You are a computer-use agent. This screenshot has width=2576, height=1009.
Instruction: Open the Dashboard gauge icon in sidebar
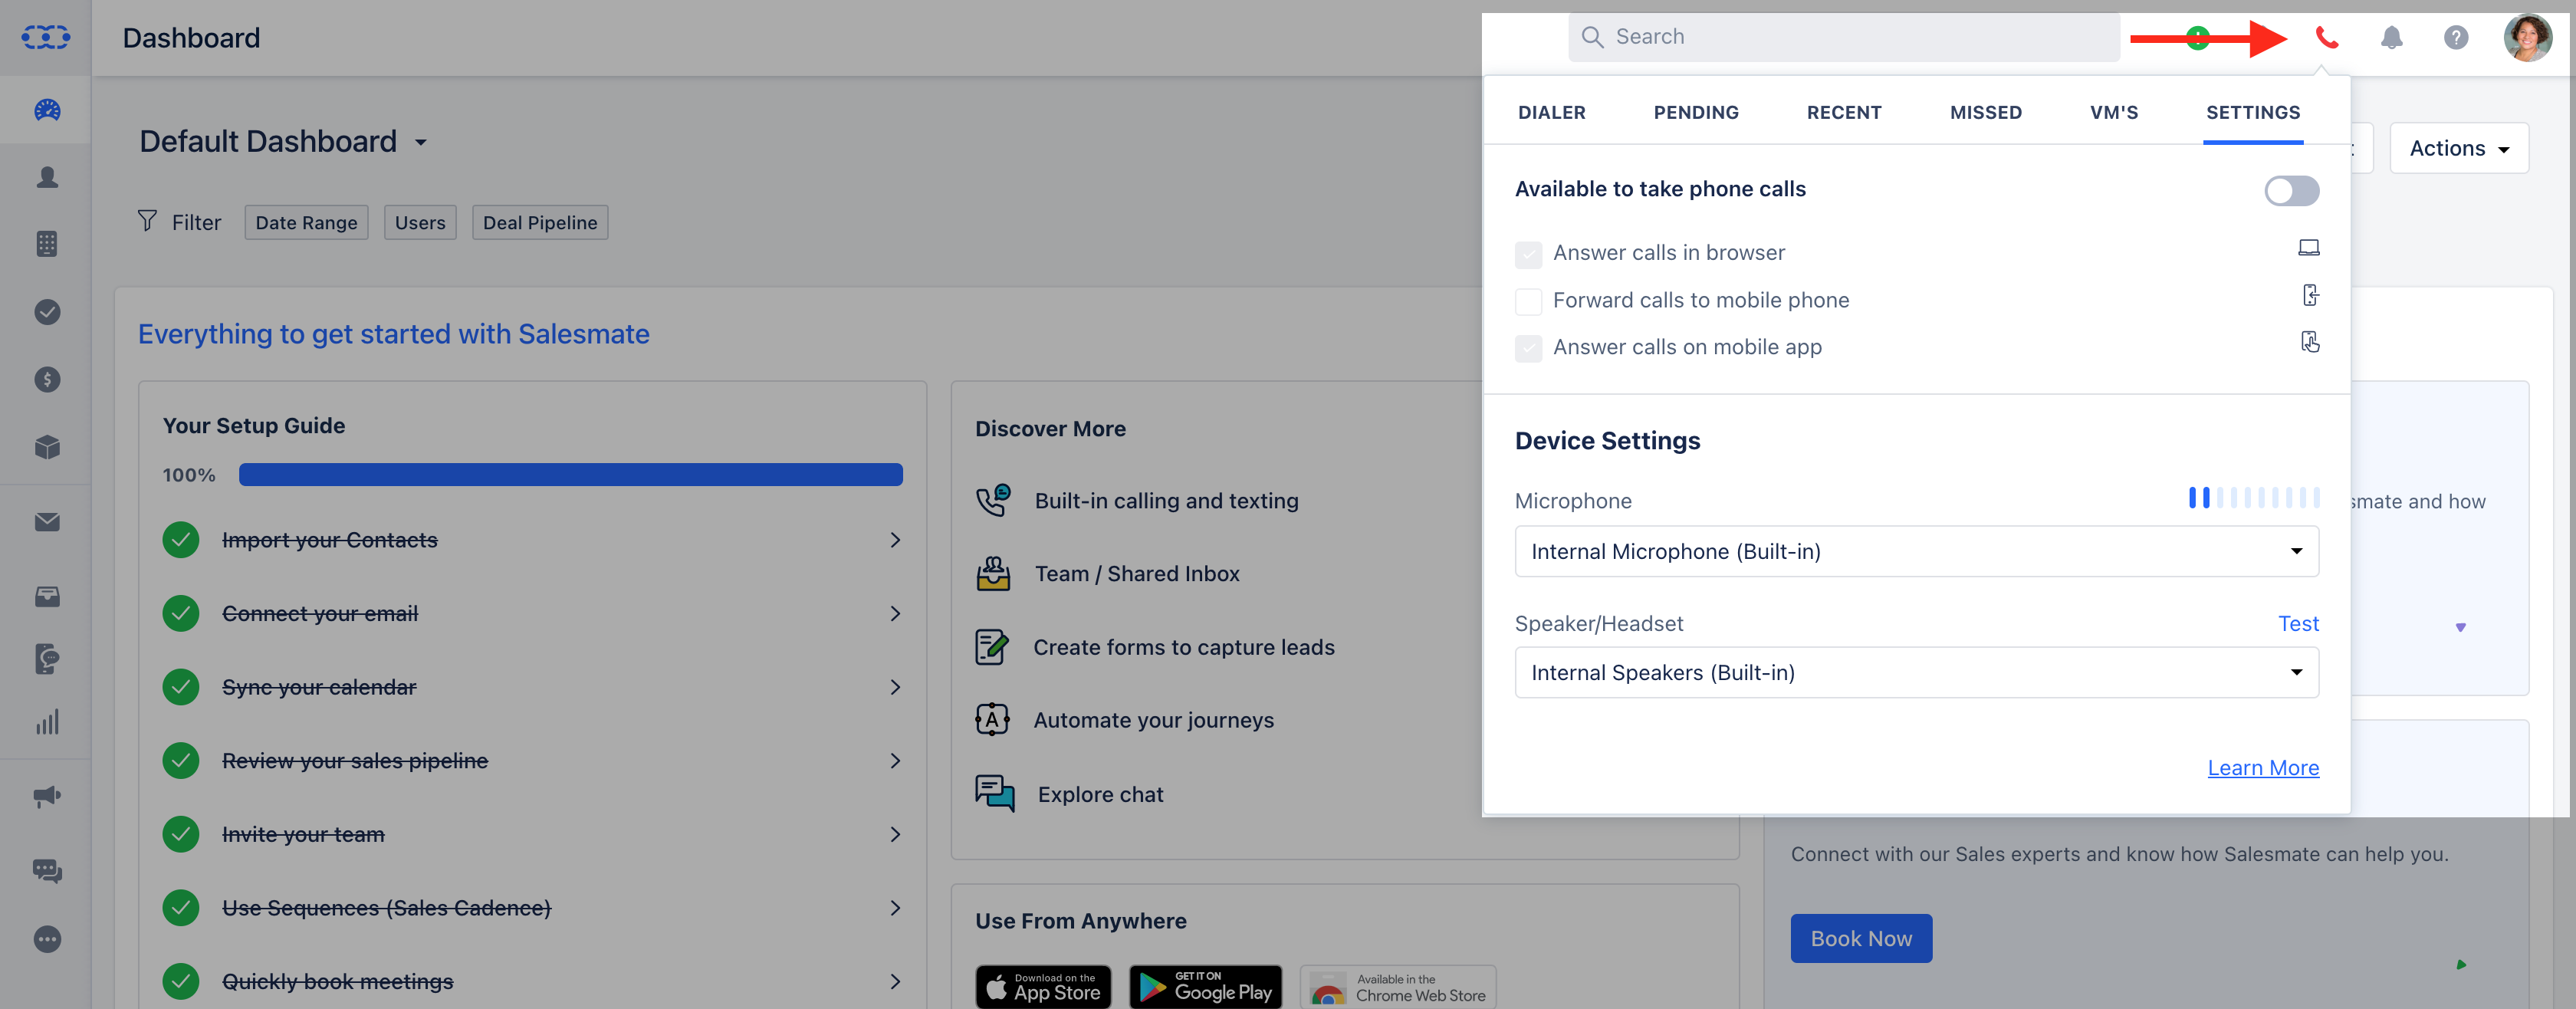(x=47, y=110)
